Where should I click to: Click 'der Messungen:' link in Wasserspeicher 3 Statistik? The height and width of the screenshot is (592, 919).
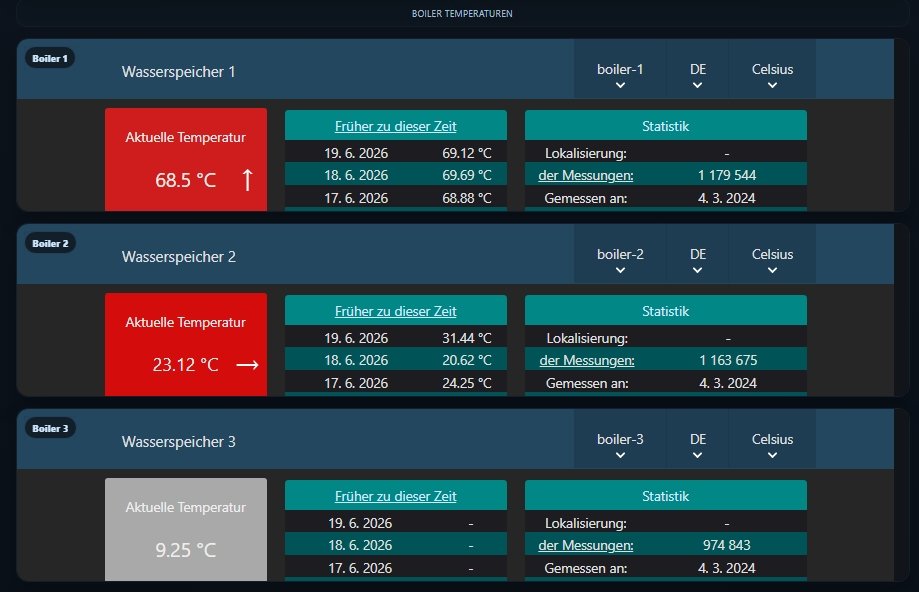586,545
